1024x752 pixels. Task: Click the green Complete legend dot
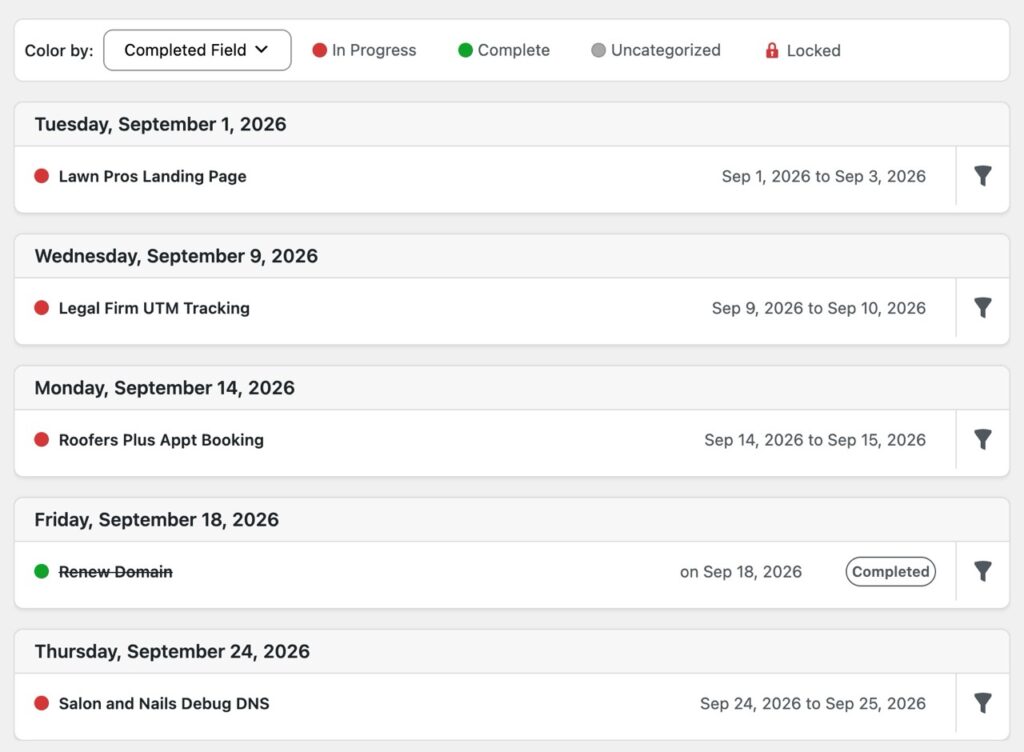coord(465,50)
